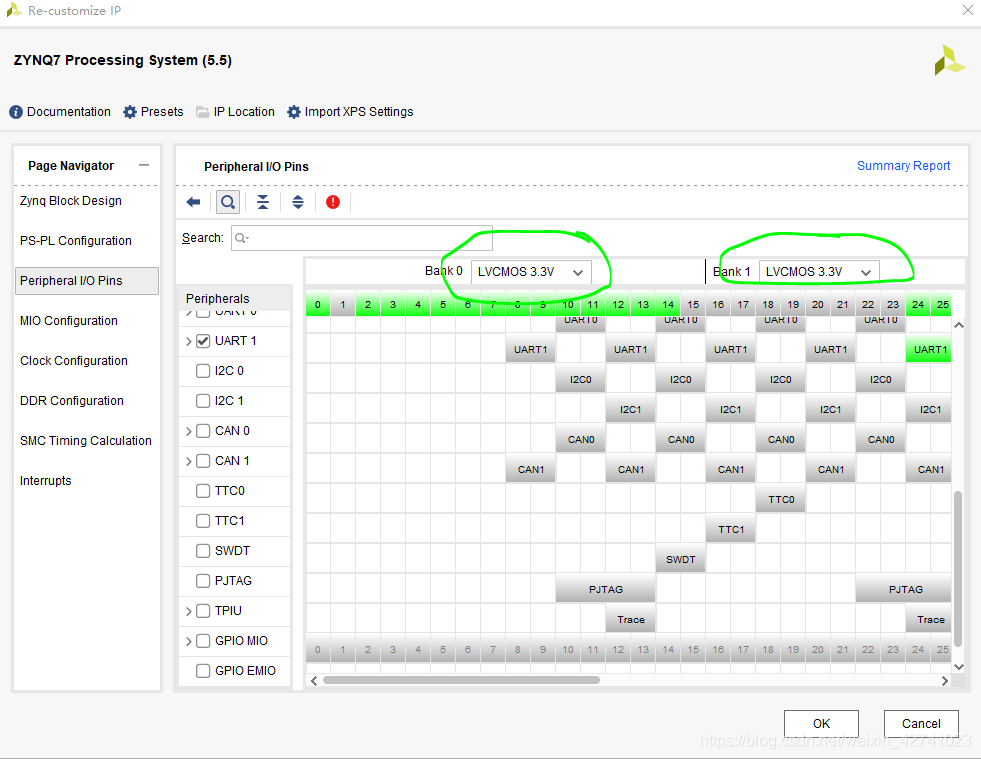The width and height of the screenshot is (981, 759).
Task: Select the TTC1 pin cell
Action: click(x=731, y=529)
